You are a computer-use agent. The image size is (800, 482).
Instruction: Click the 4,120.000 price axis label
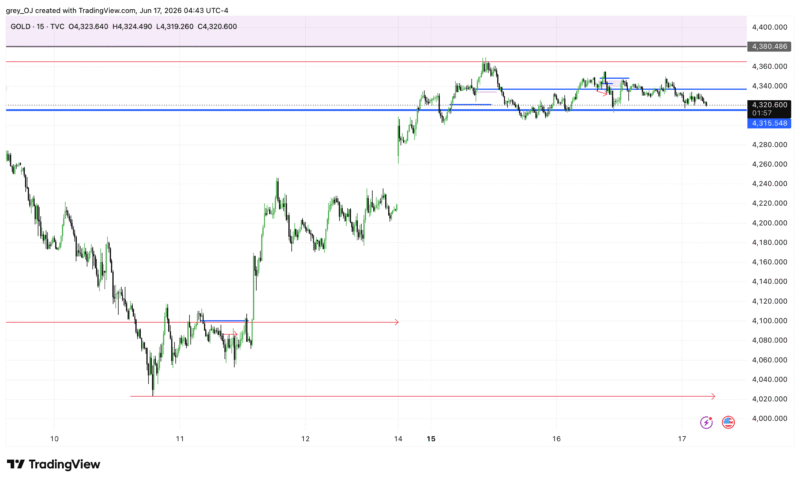click(x=769, y=301)
